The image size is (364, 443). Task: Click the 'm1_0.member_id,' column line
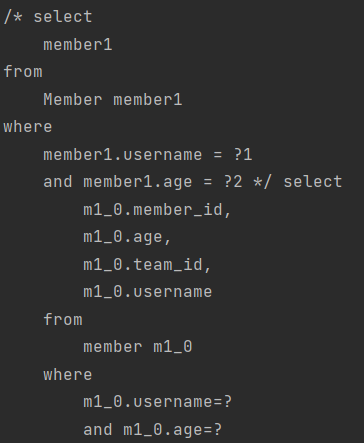click(x=157, y=210)
